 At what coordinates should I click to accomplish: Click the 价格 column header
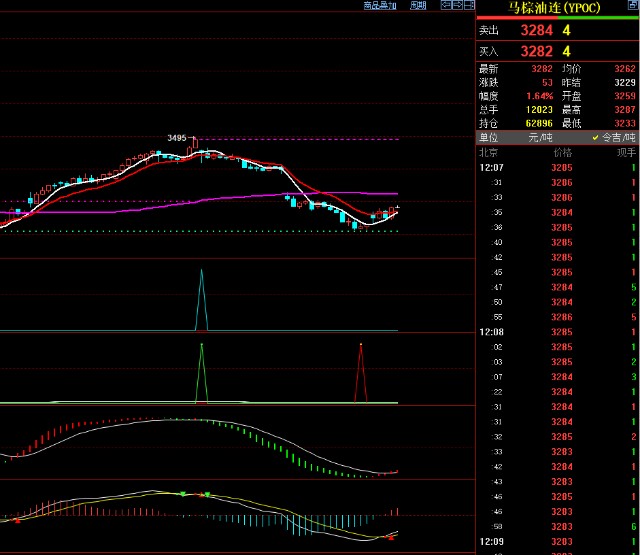(x=563, y=153)
